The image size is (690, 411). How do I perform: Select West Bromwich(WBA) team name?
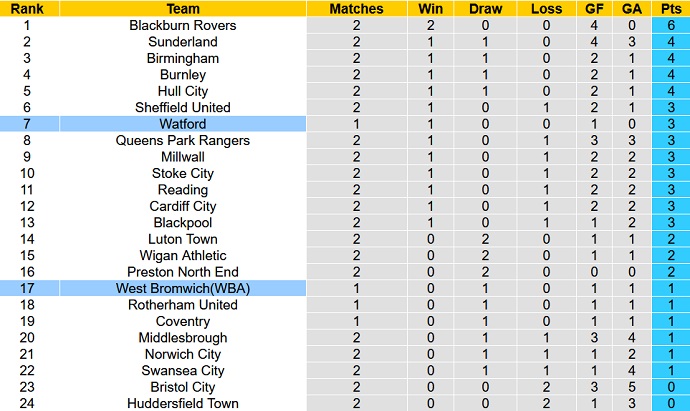pyautogui.click(x=183, y=288)
